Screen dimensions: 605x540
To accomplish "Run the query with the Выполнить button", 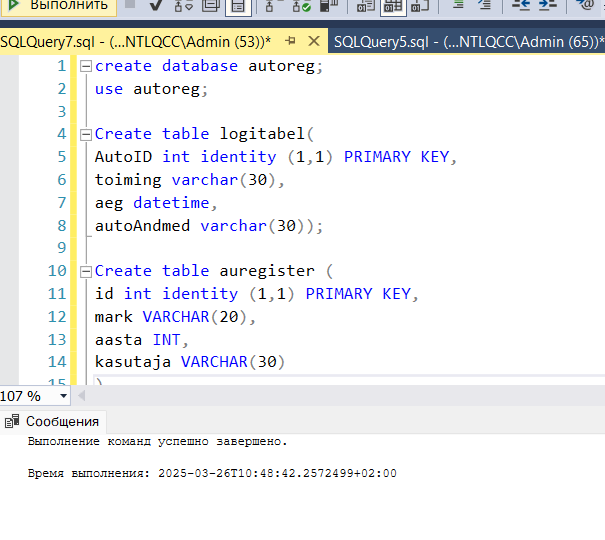I will tap(58, 6).
